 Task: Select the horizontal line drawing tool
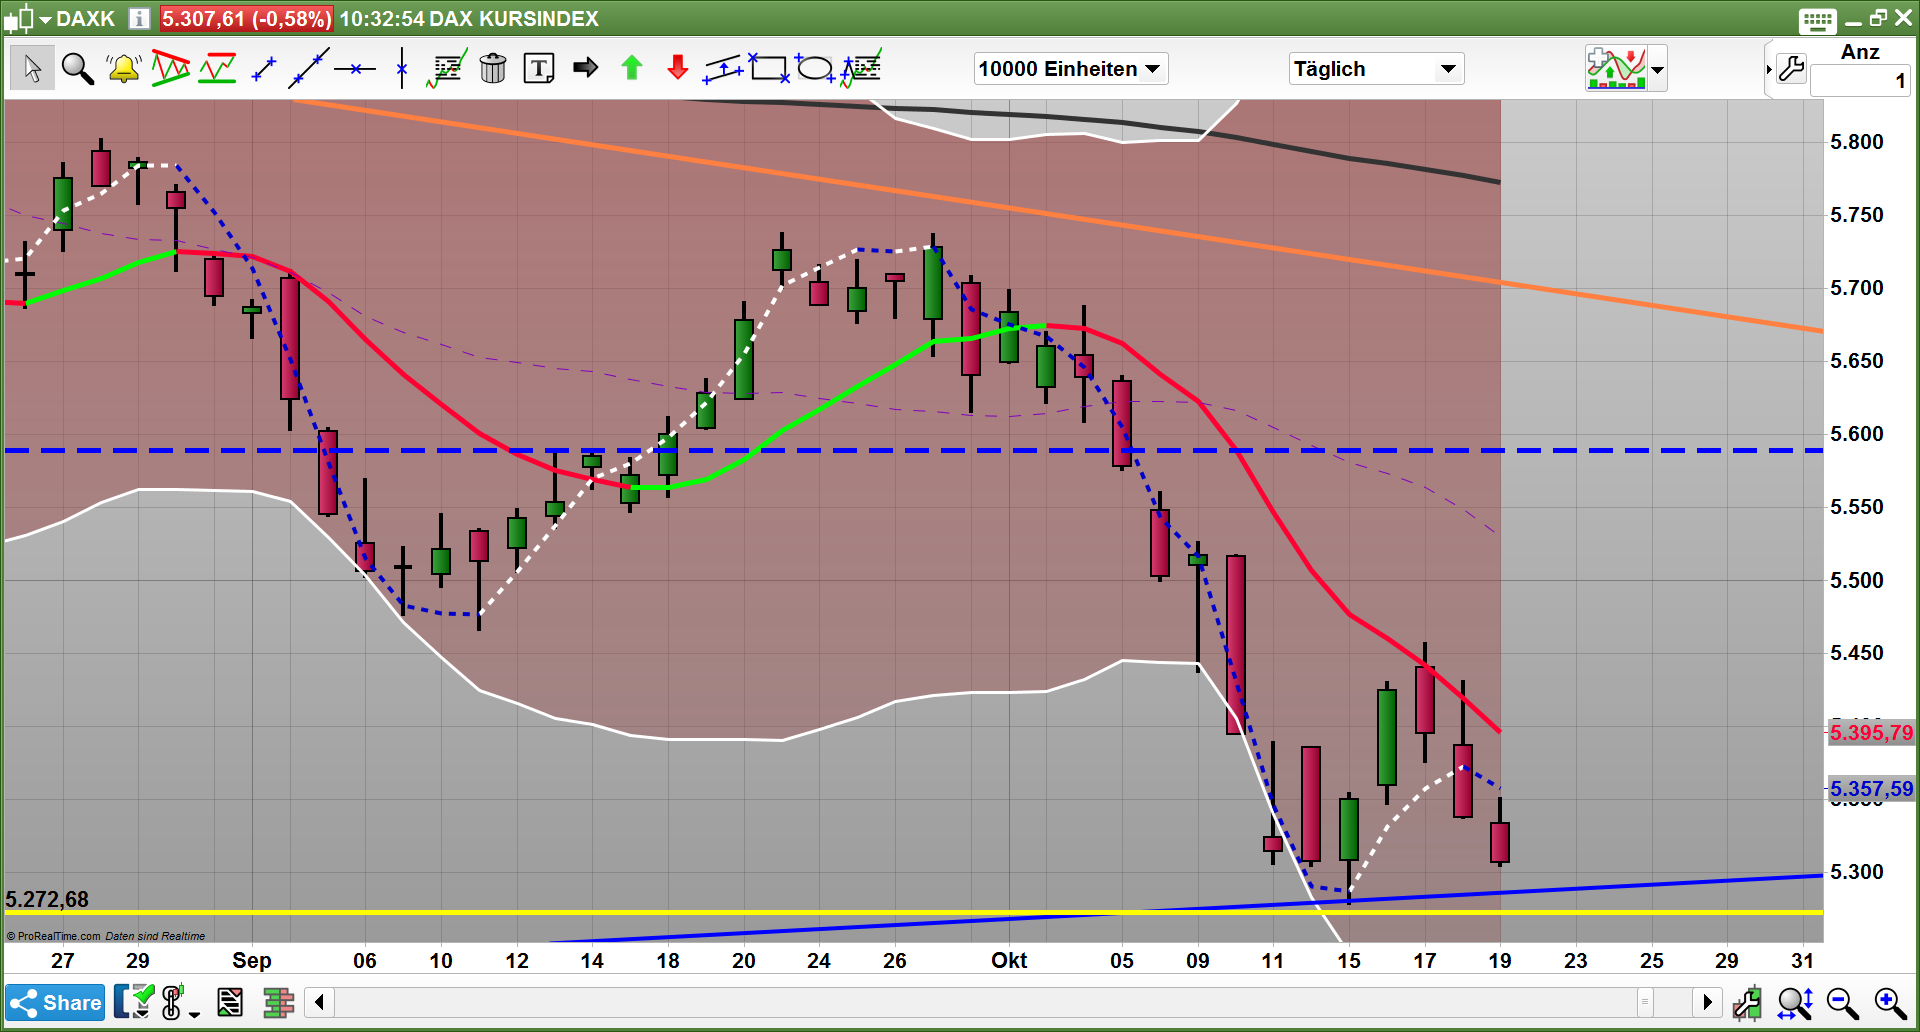coord(355,69)
